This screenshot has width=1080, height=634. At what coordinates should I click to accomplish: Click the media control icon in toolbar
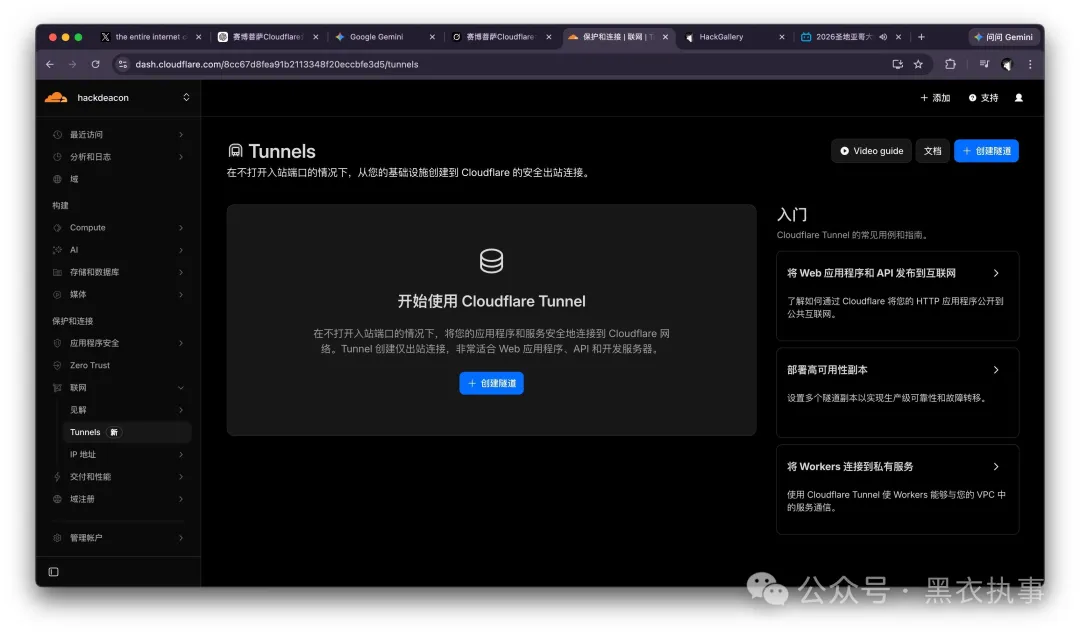click(x=984, y=64)
